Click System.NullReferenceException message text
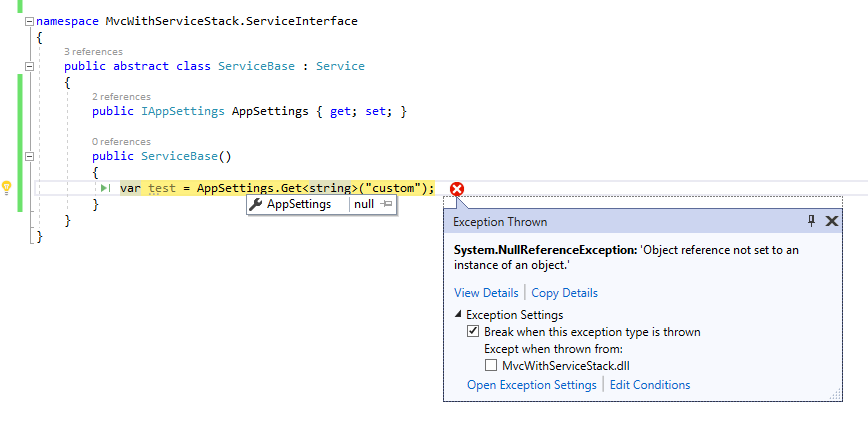The height and width of the screenshot is (447, 868). (x=626, y=257)
